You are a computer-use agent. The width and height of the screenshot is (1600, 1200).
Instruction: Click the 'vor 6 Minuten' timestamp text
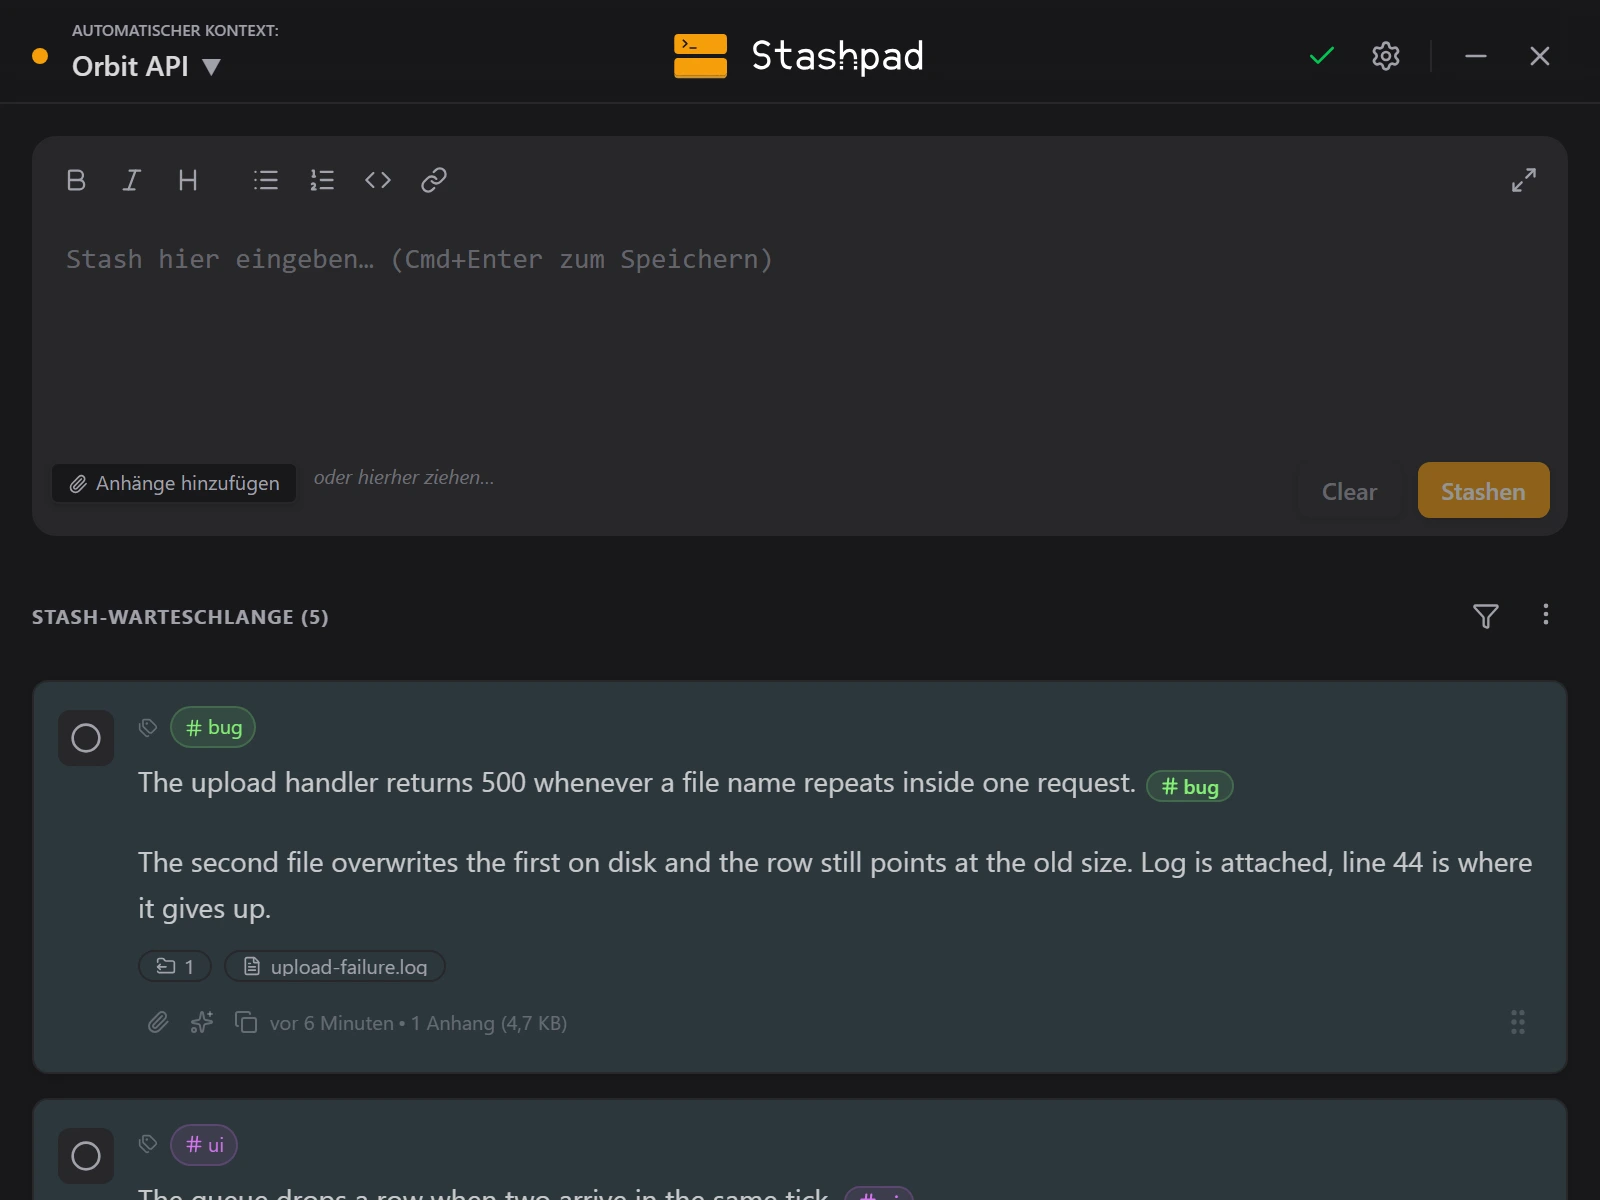point(331,1023)
